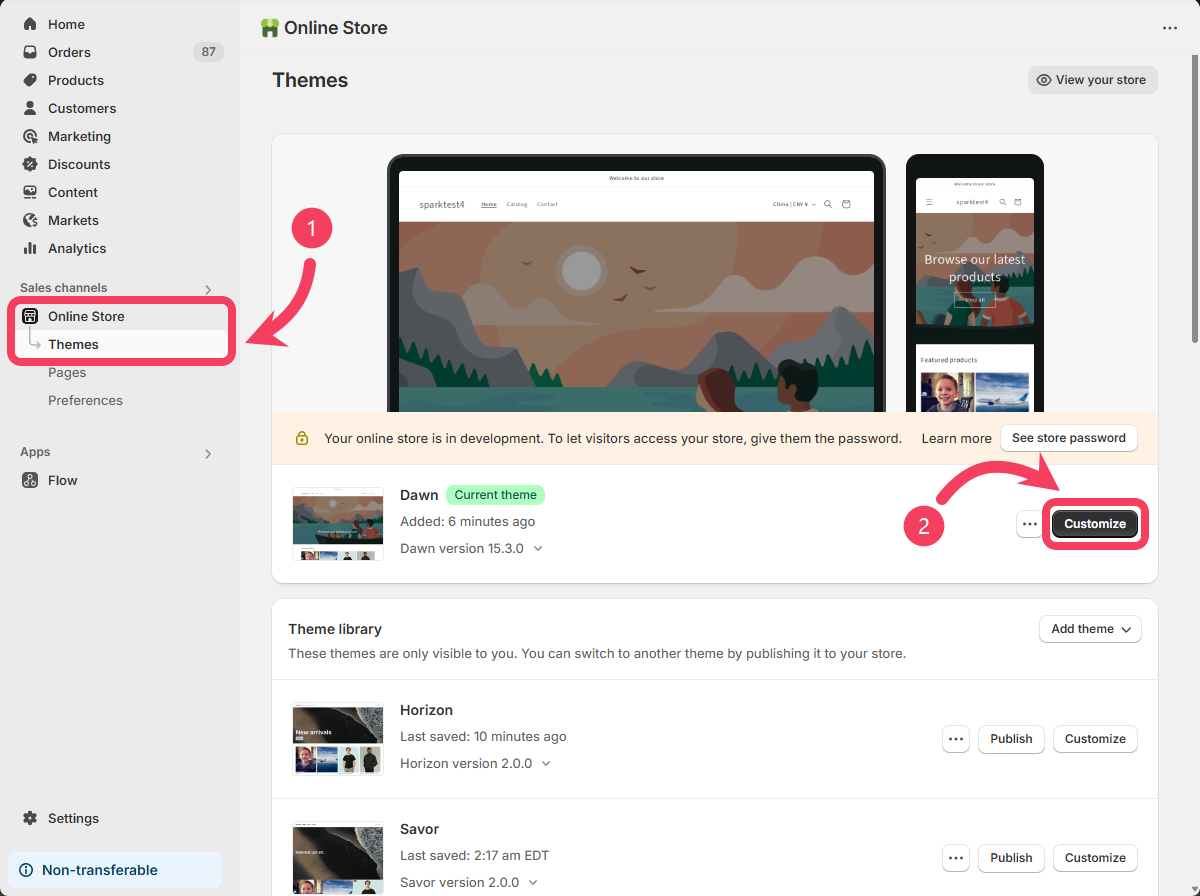Click Contact link in desktop preview
Viewport: 1200px width, 896px height.
(x=547, y=204)
